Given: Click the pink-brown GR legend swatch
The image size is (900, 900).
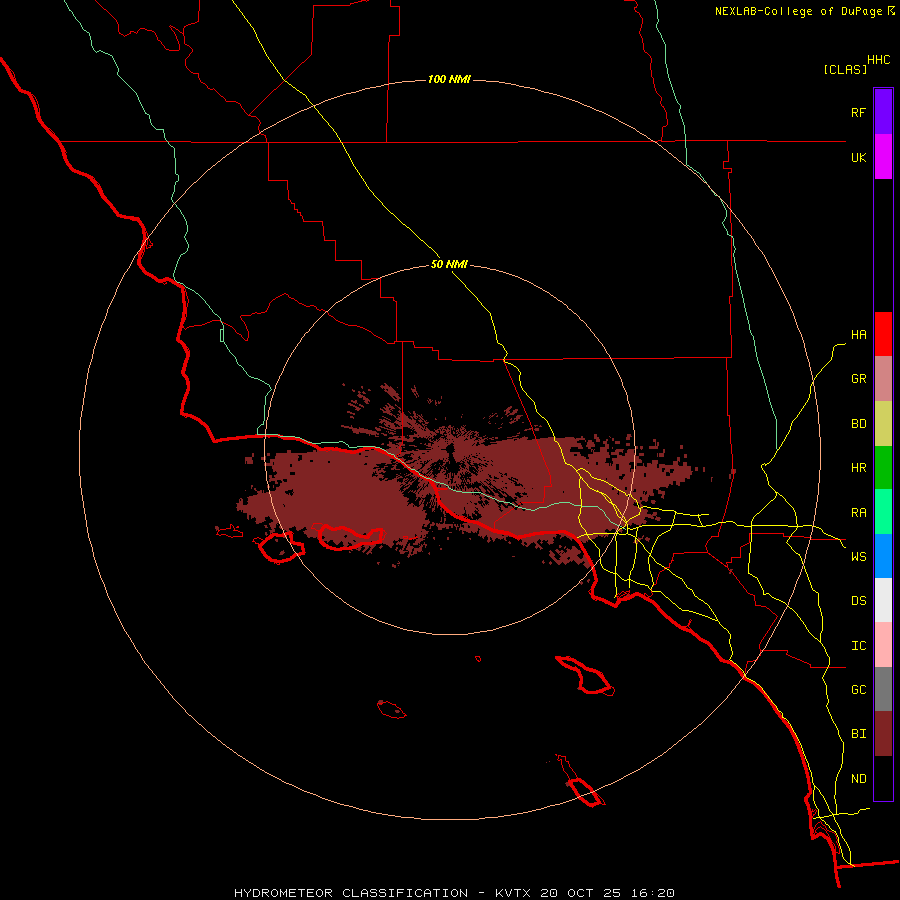Looking at the screenshot, I should [x=883, y=379].
